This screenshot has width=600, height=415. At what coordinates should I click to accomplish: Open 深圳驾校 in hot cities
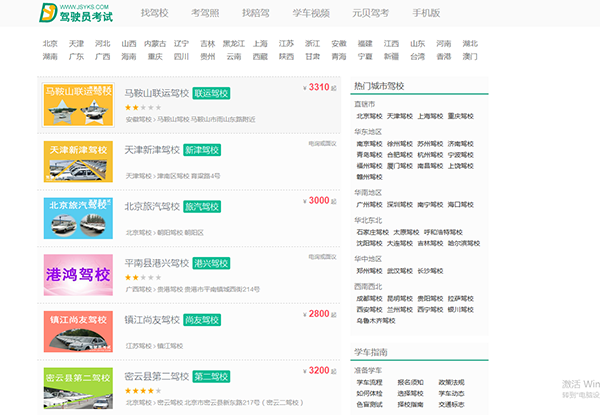400,205
